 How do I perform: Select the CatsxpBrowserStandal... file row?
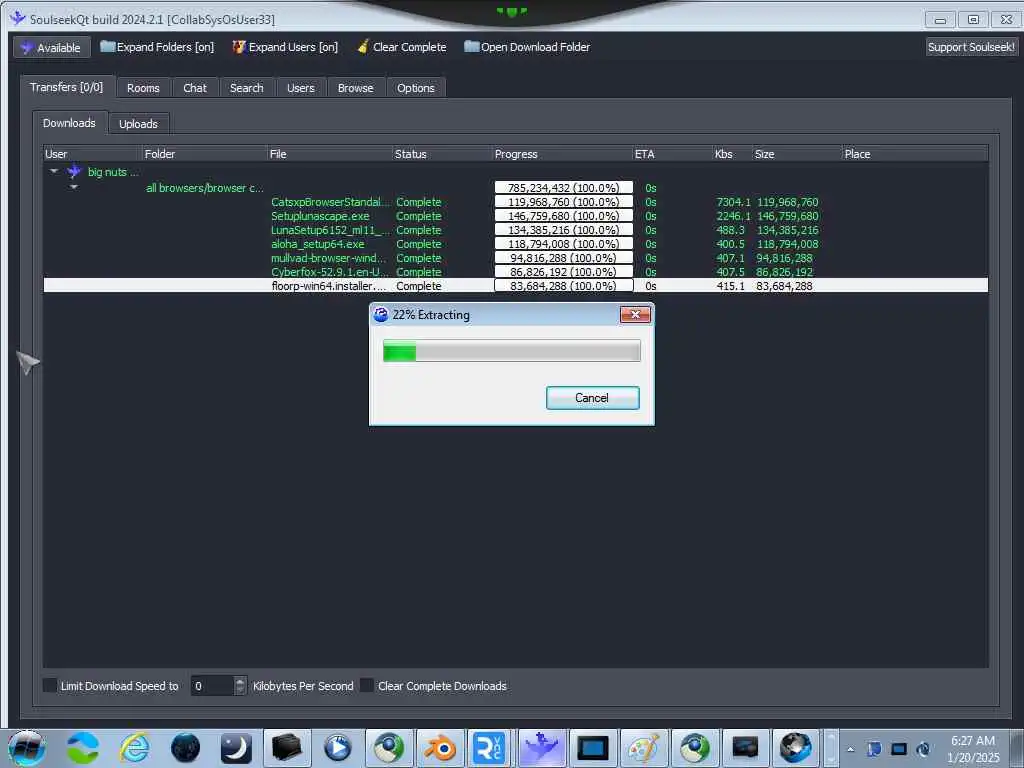(515, 202)
